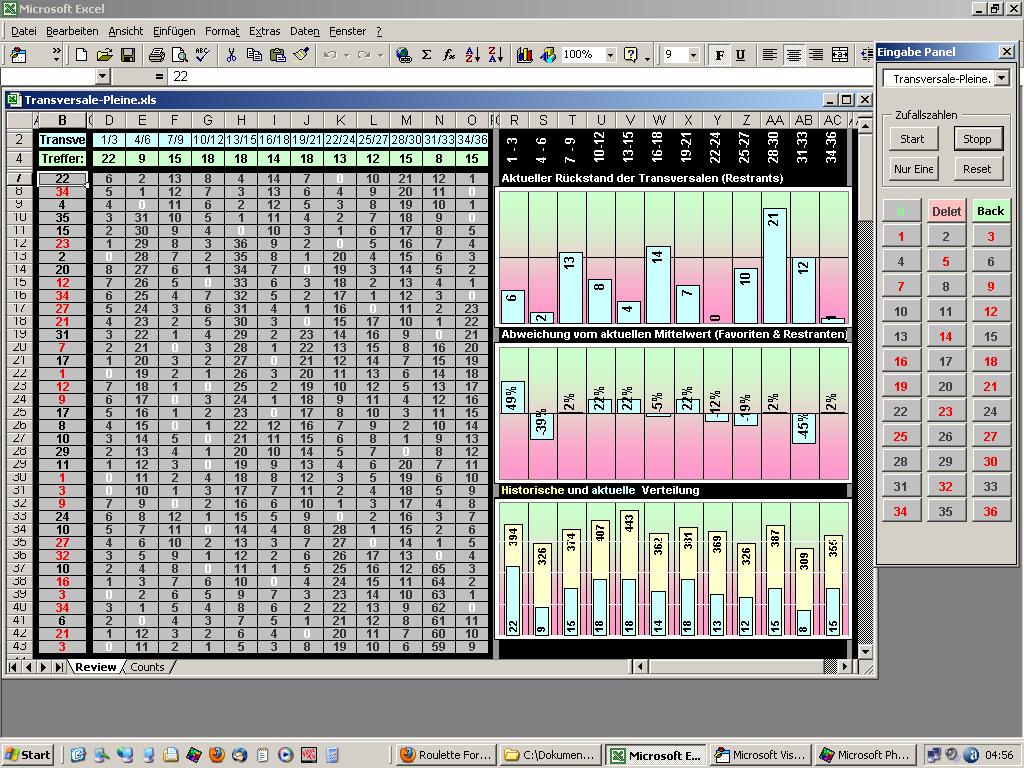The height and width of the screenshot is (768, 1024).
Task: Copy the selection using the Copy icon
Action: 254,55
